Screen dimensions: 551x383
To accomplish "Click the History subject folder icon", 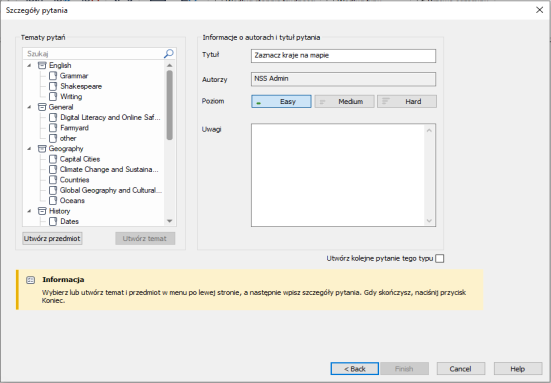I will pyautogui.click(x=42, y=211).
